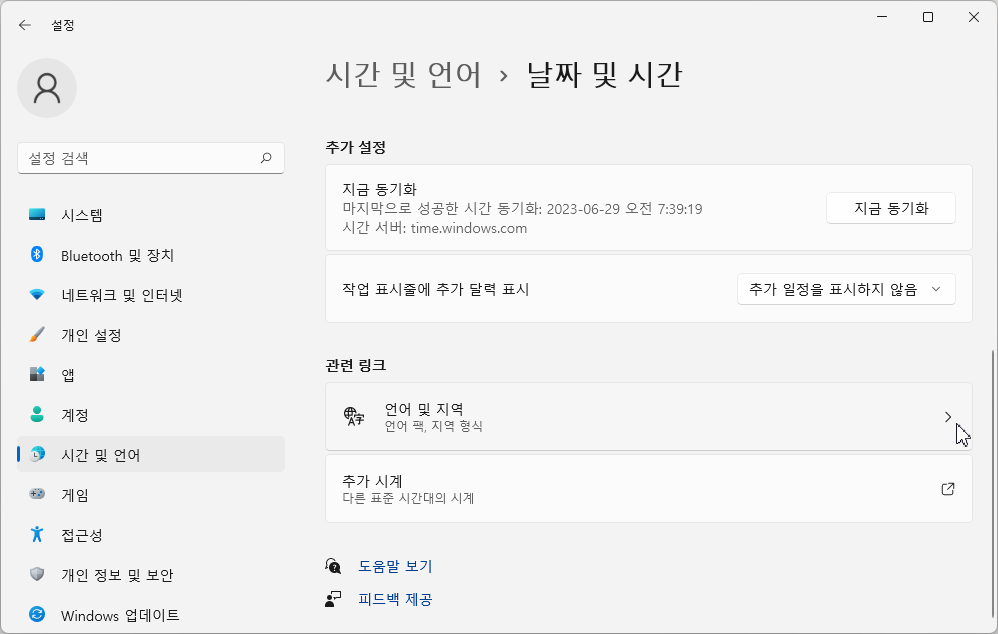Expand 언어 및 지역 chevron arrow
998x634 pixels.
(948, 417)
